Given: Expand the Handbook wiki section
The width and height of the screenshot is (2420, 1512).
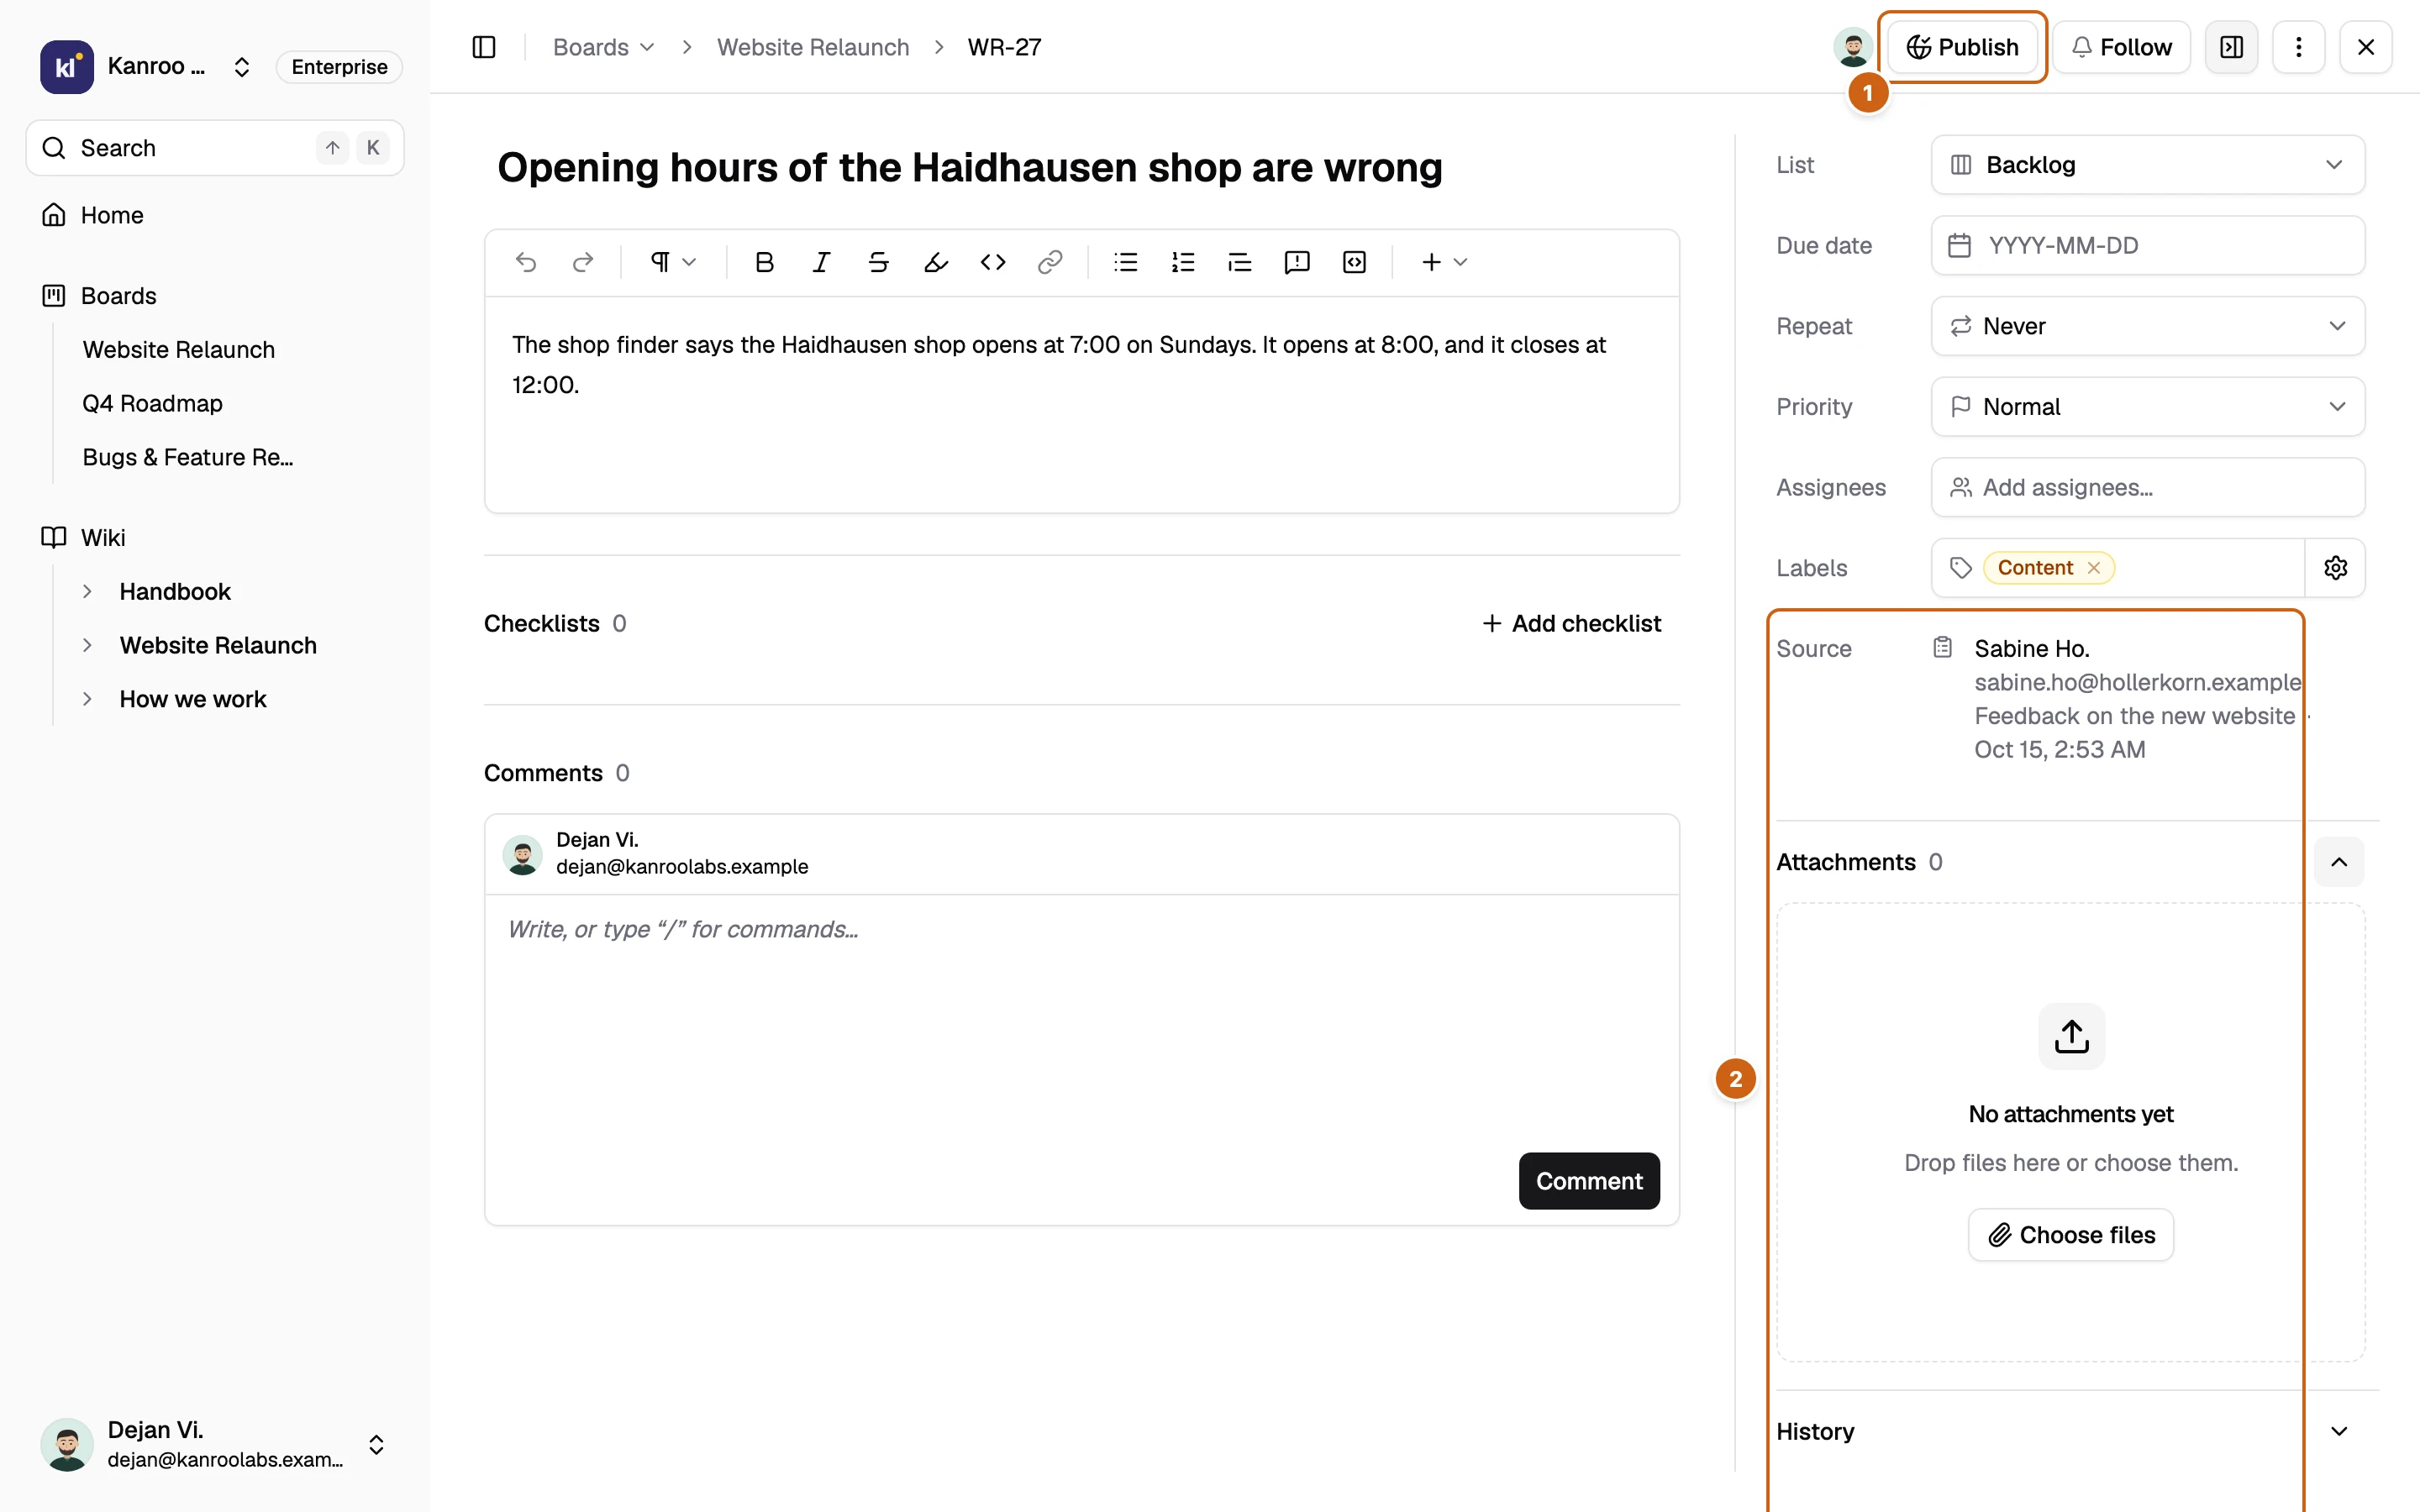Looking at the screenshot, I should [87, 591].
